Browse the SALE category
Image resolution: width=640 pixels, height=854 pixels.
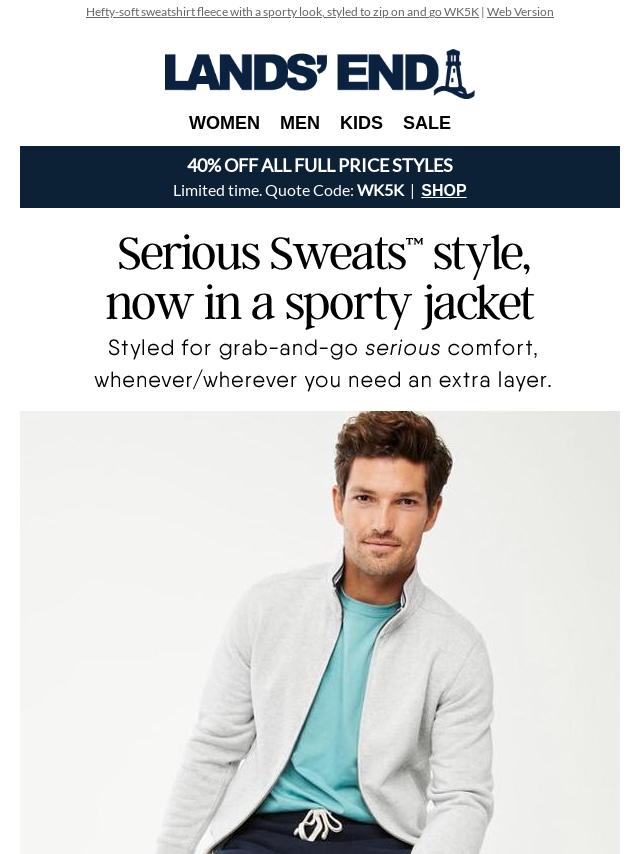pos(426,123)
